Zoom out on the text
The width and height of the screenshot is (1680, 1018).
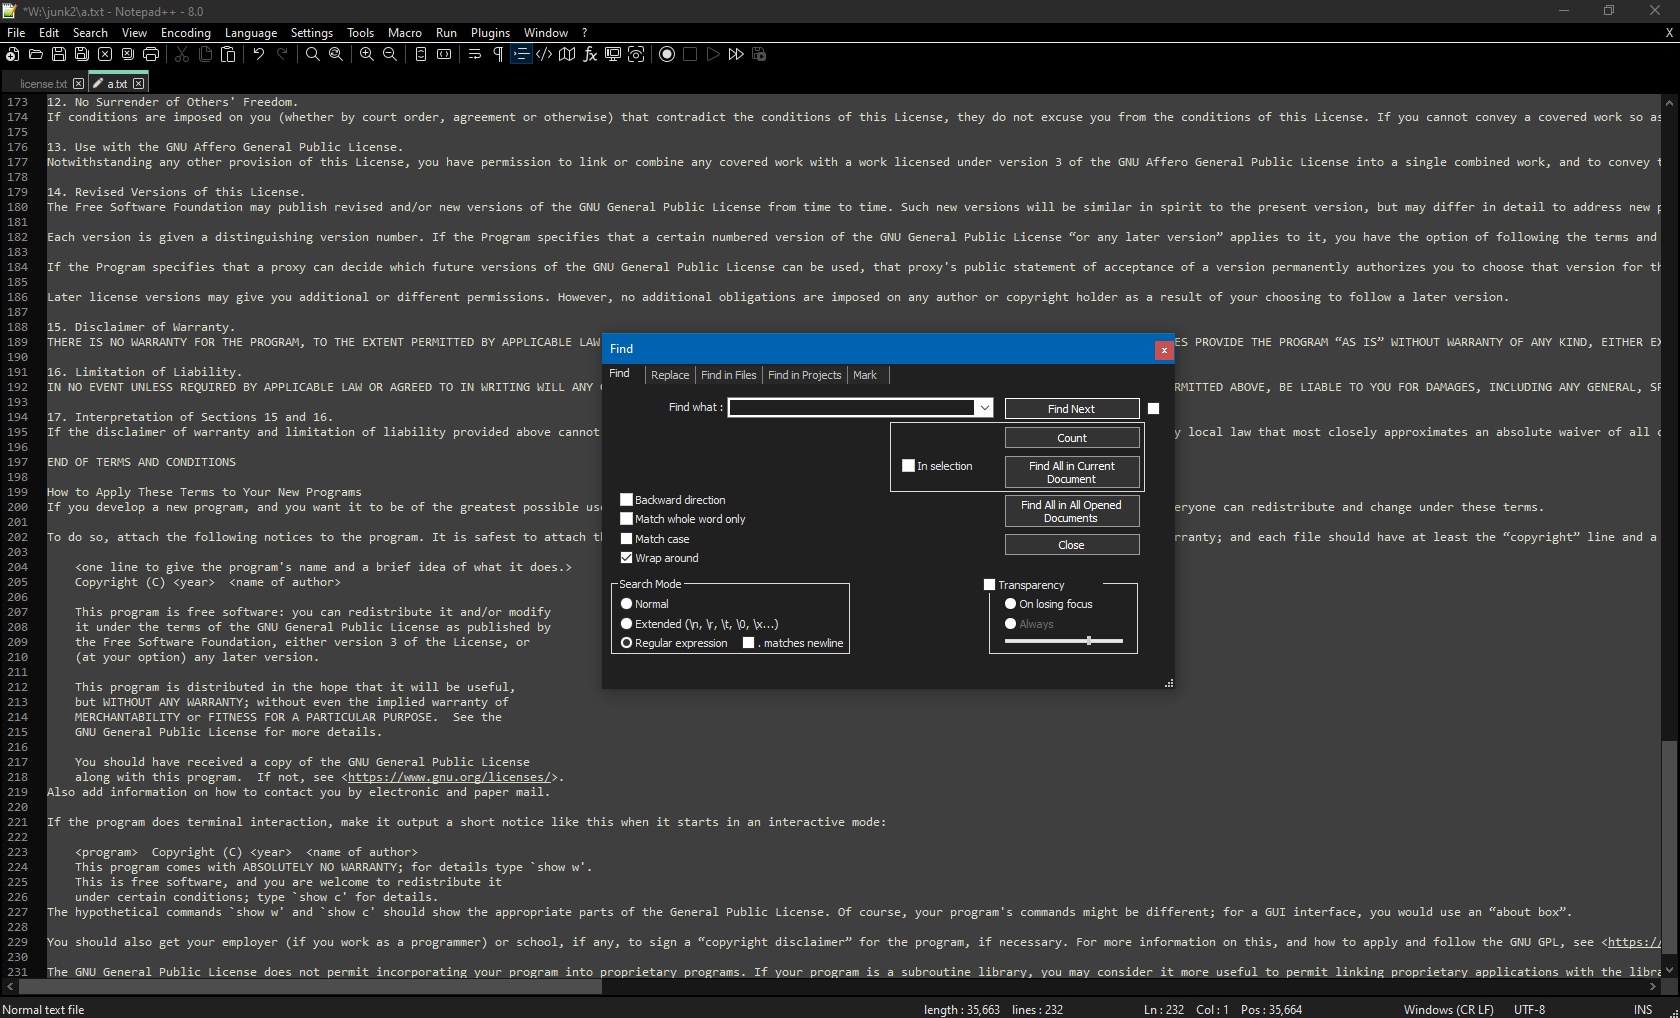(x=390, y=54)
